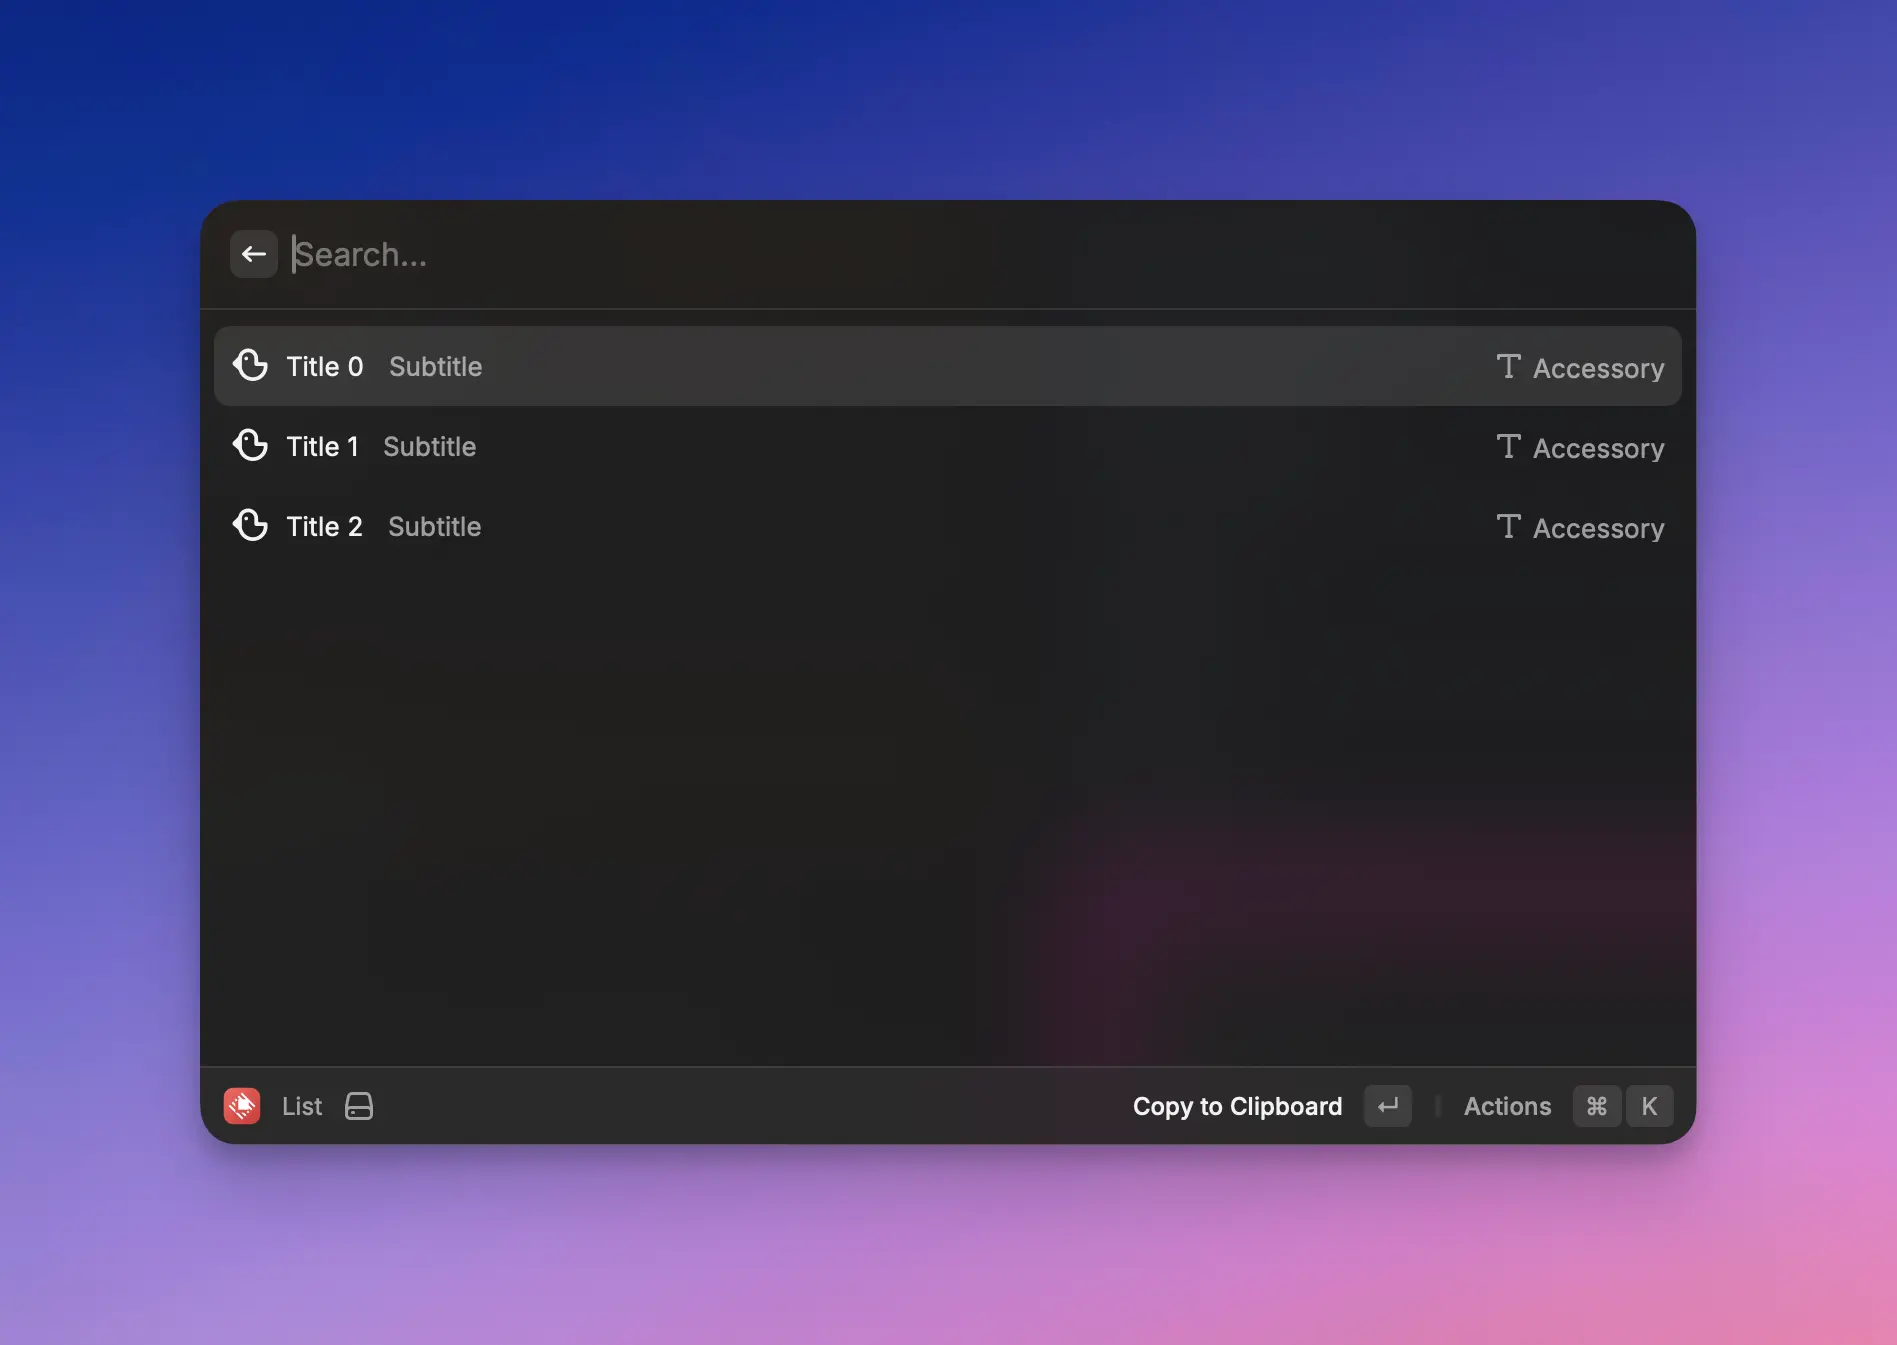Click the K key badge at the bottom right

(1649, 1106)
